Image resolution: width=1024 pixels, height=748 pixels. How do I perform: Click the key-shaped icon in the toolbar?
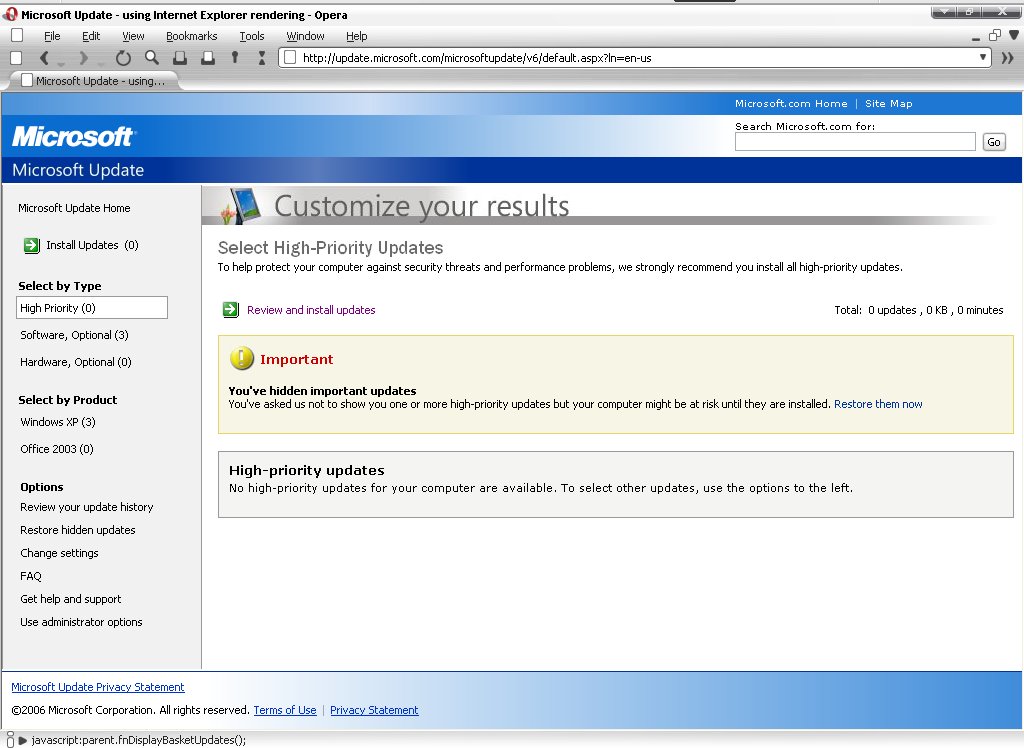235,58
